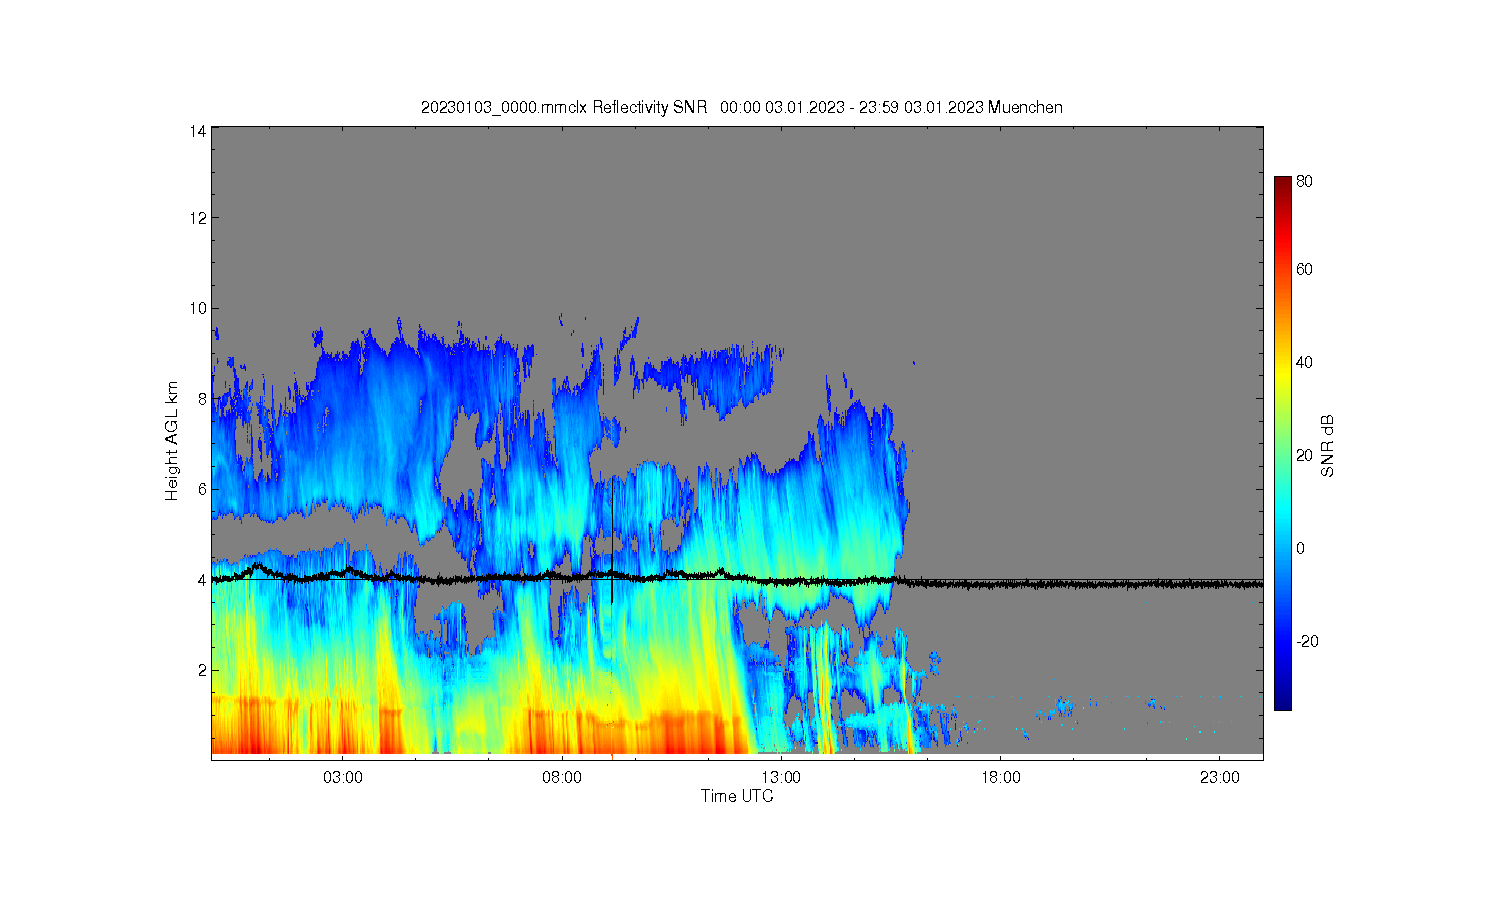Click the 23:00 time tick label
Viewport: 1500px width, 900px height.
pyautogui.click(x=1219, y=778)
